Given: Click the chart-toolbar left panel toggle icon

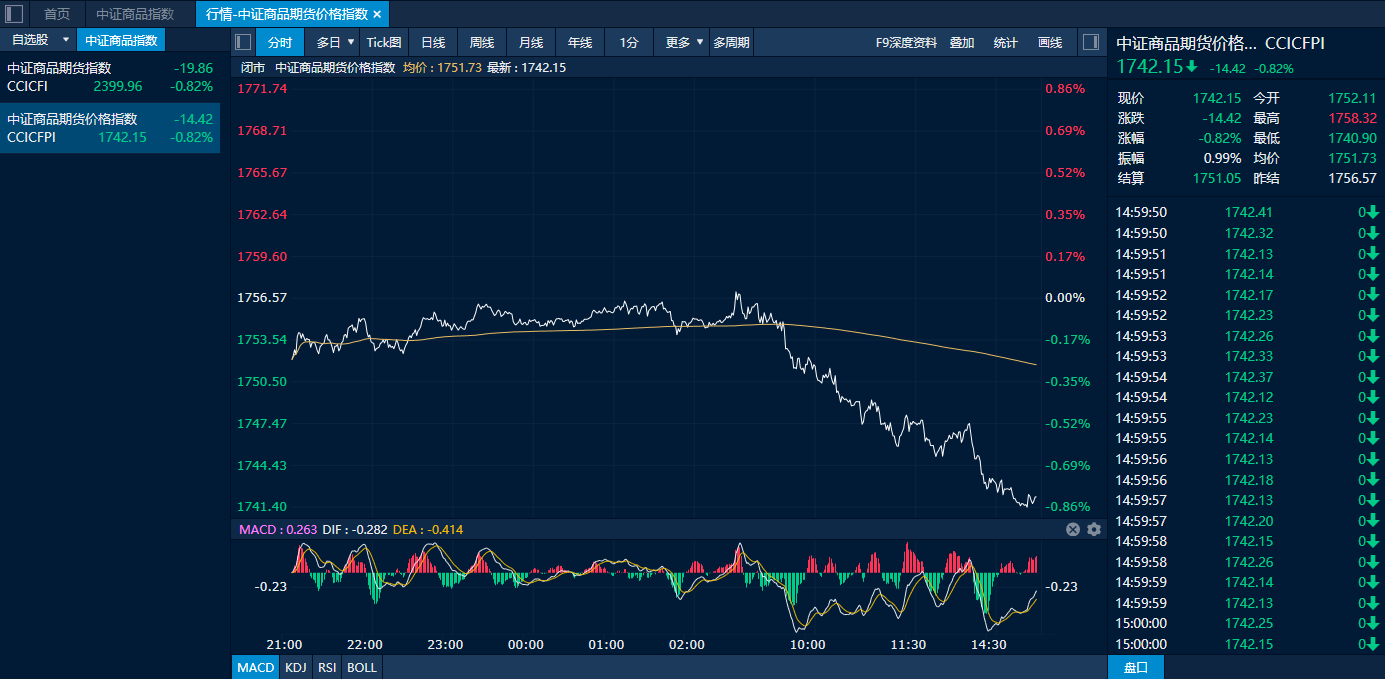Looking at the screenshot, I should pyautogui.click(x=242, y=42).
